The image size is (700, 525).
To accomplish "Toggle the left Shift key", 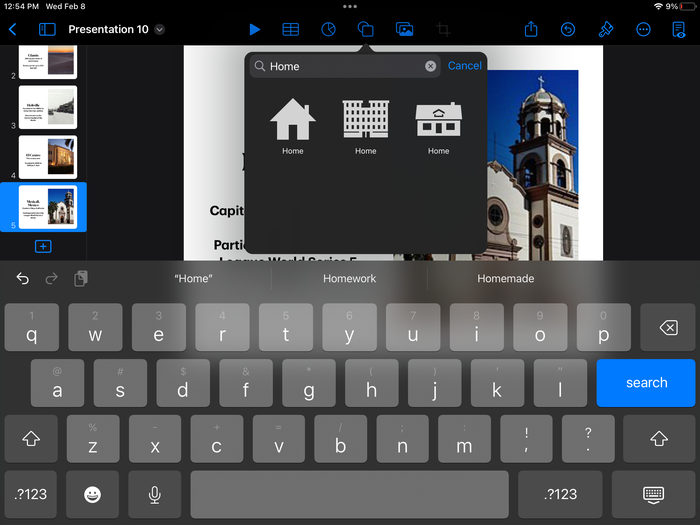I will pyautogui.click(x=31, y=438).
